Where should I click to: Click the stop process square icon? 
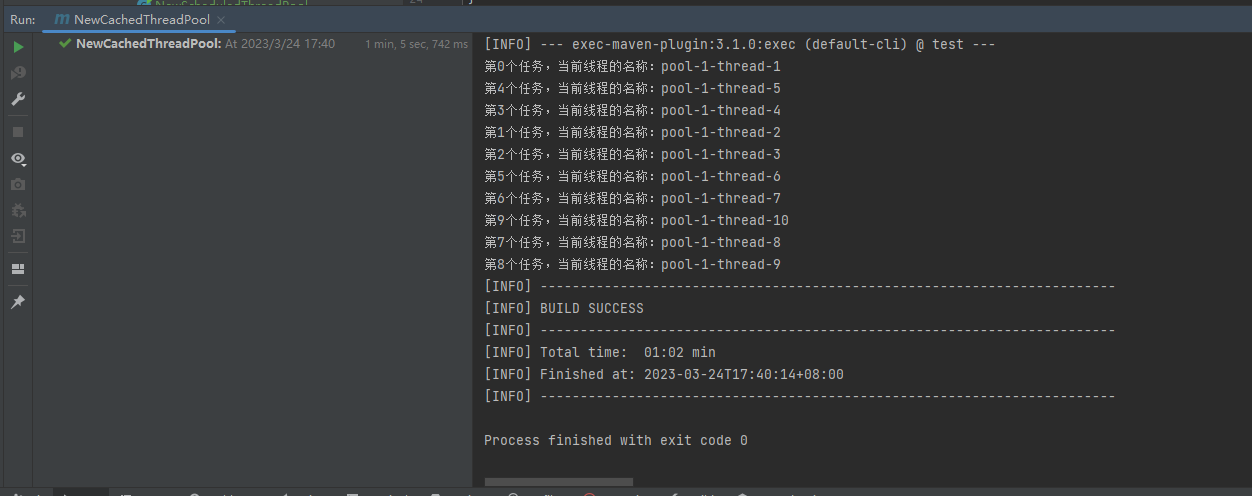tap(18, 131)
